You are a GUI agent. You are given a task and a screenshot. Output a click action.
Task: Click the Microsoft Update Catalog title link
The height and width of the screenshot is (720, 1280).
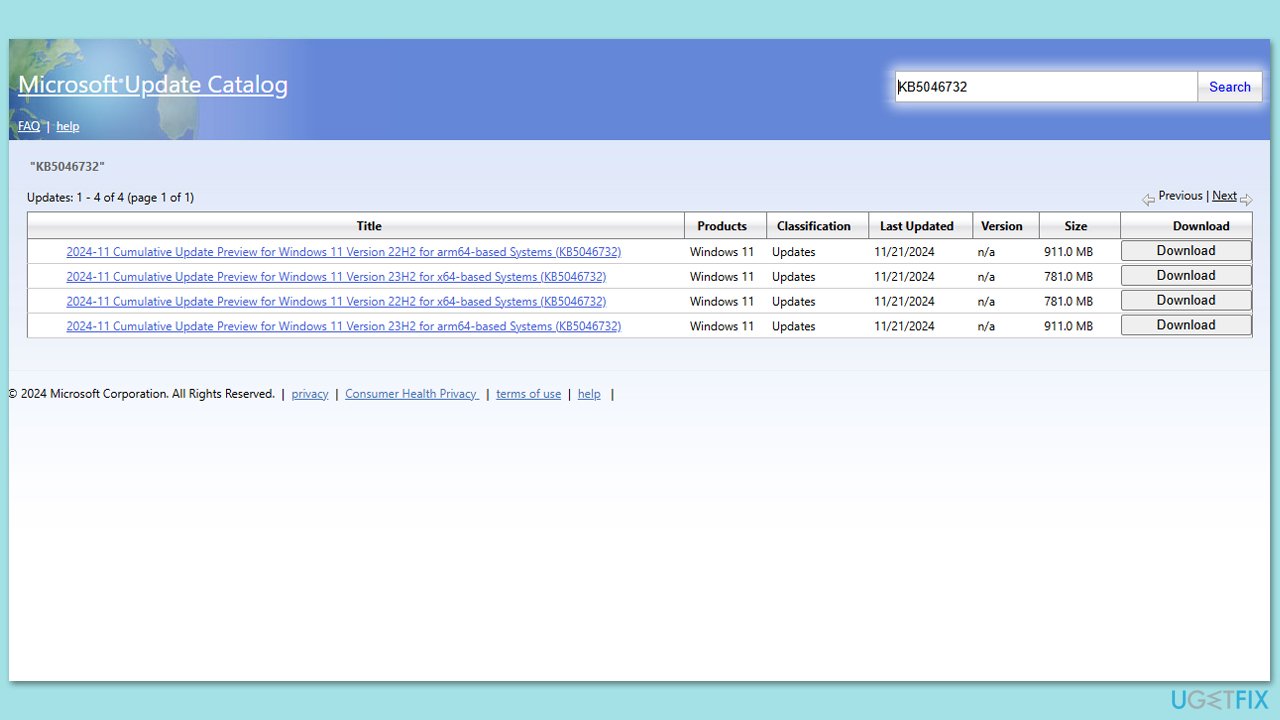153,85
